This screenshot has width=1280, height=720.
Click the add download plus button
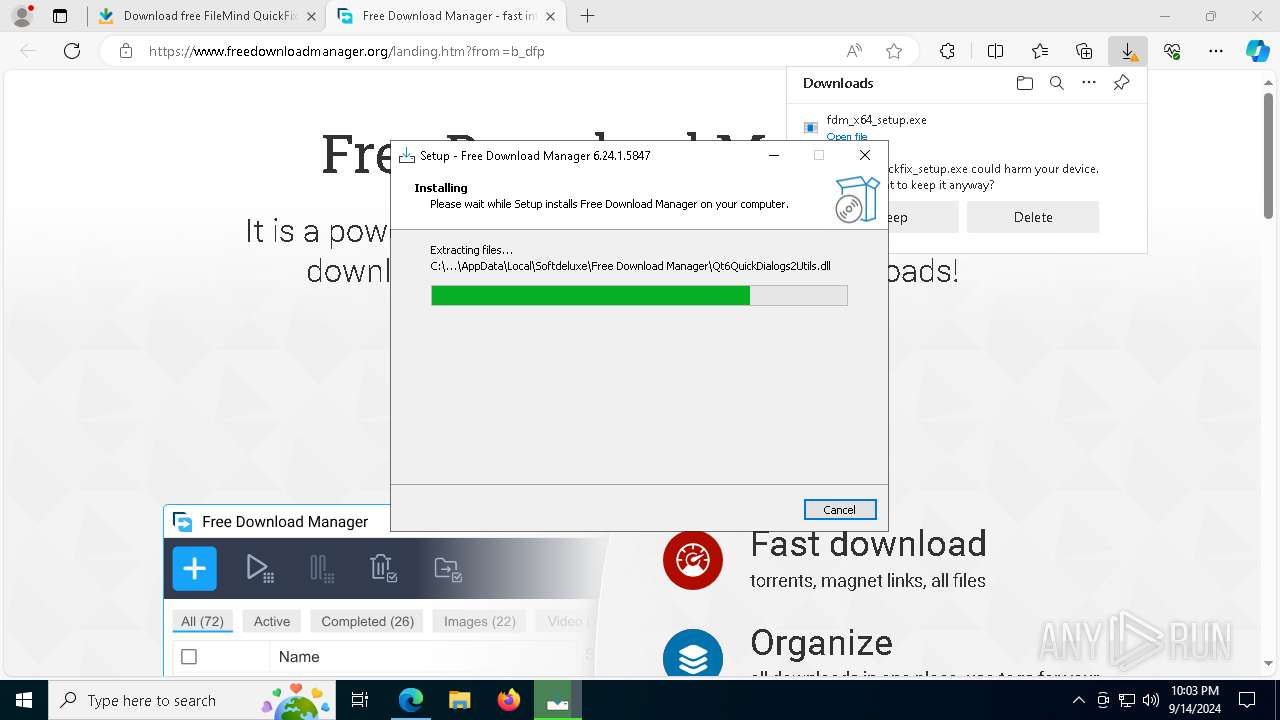coord(194,569)
